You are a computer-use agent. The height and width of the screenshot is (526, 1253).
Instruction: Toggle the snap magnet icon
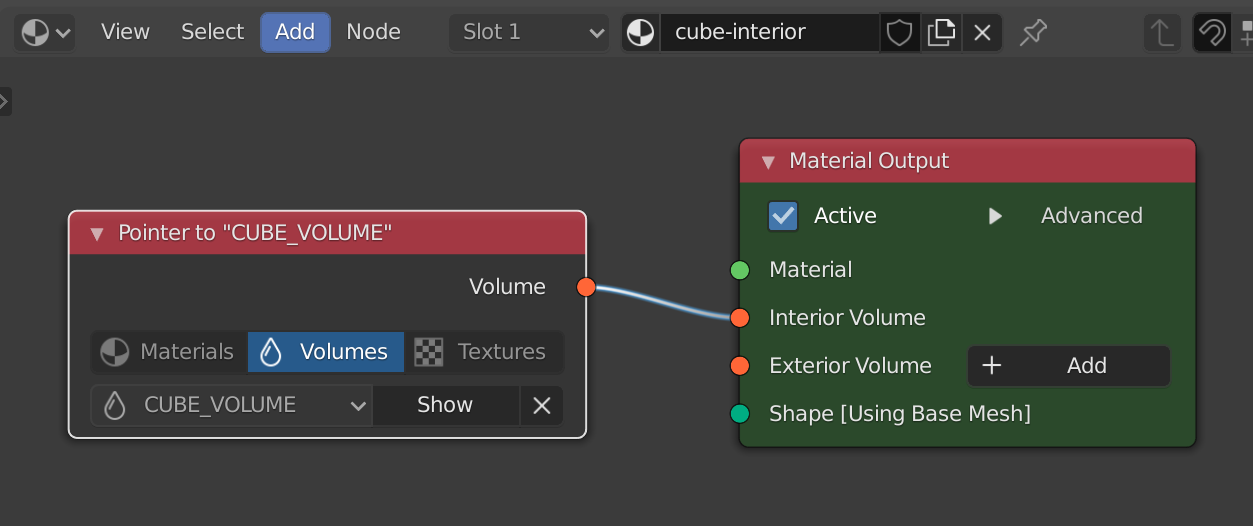coord(1212,33)
